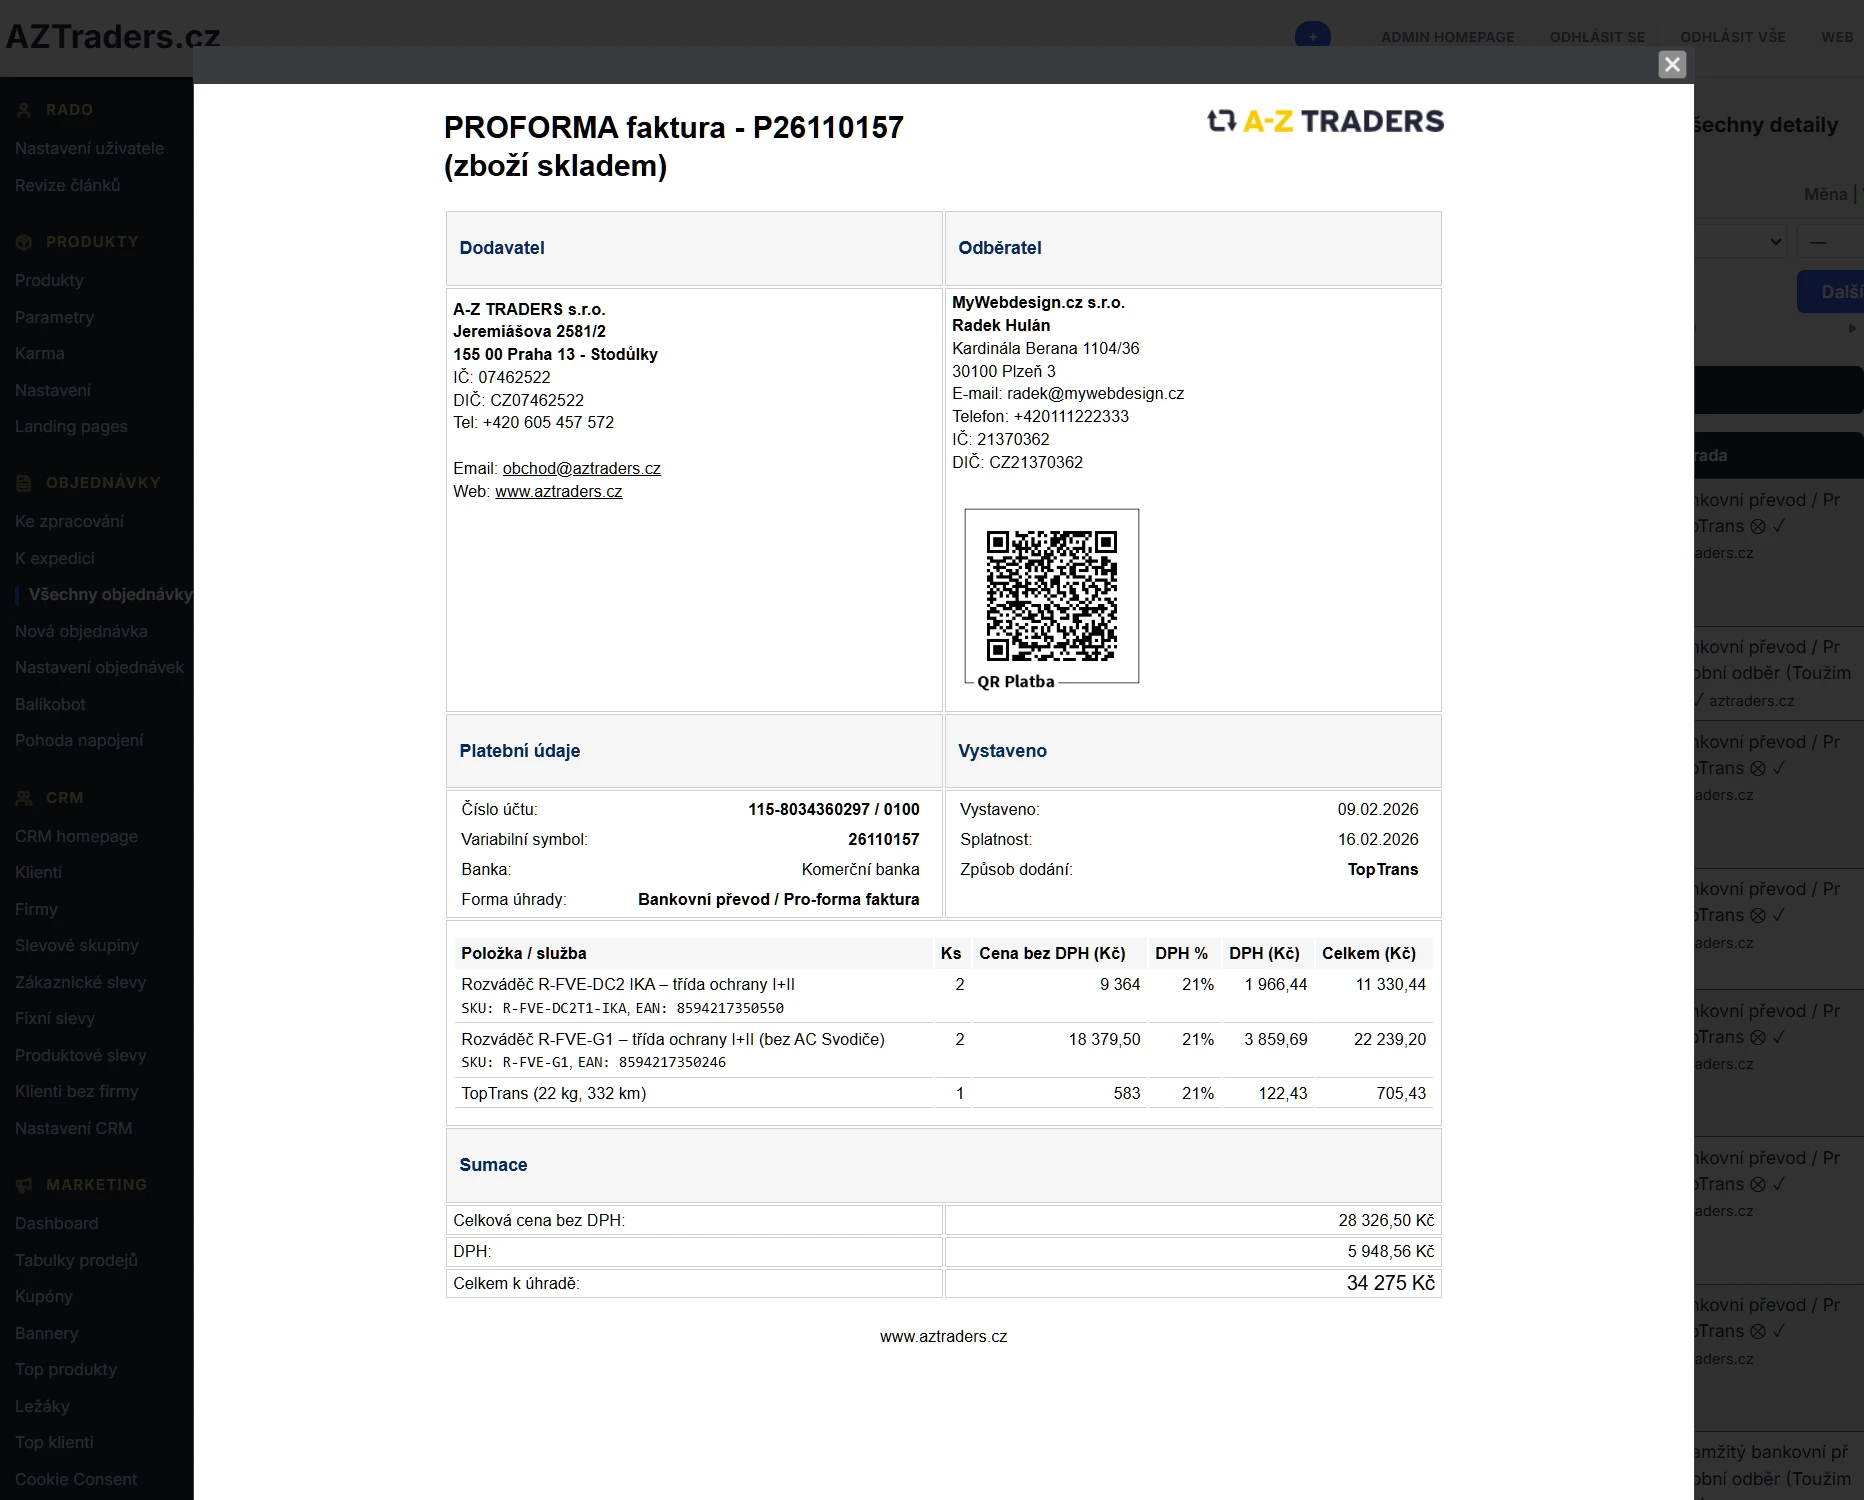Viewport: 1864px width, 1500px height.
Task: Open Bannery in sidebar
Action: (x=46, y=1333)
